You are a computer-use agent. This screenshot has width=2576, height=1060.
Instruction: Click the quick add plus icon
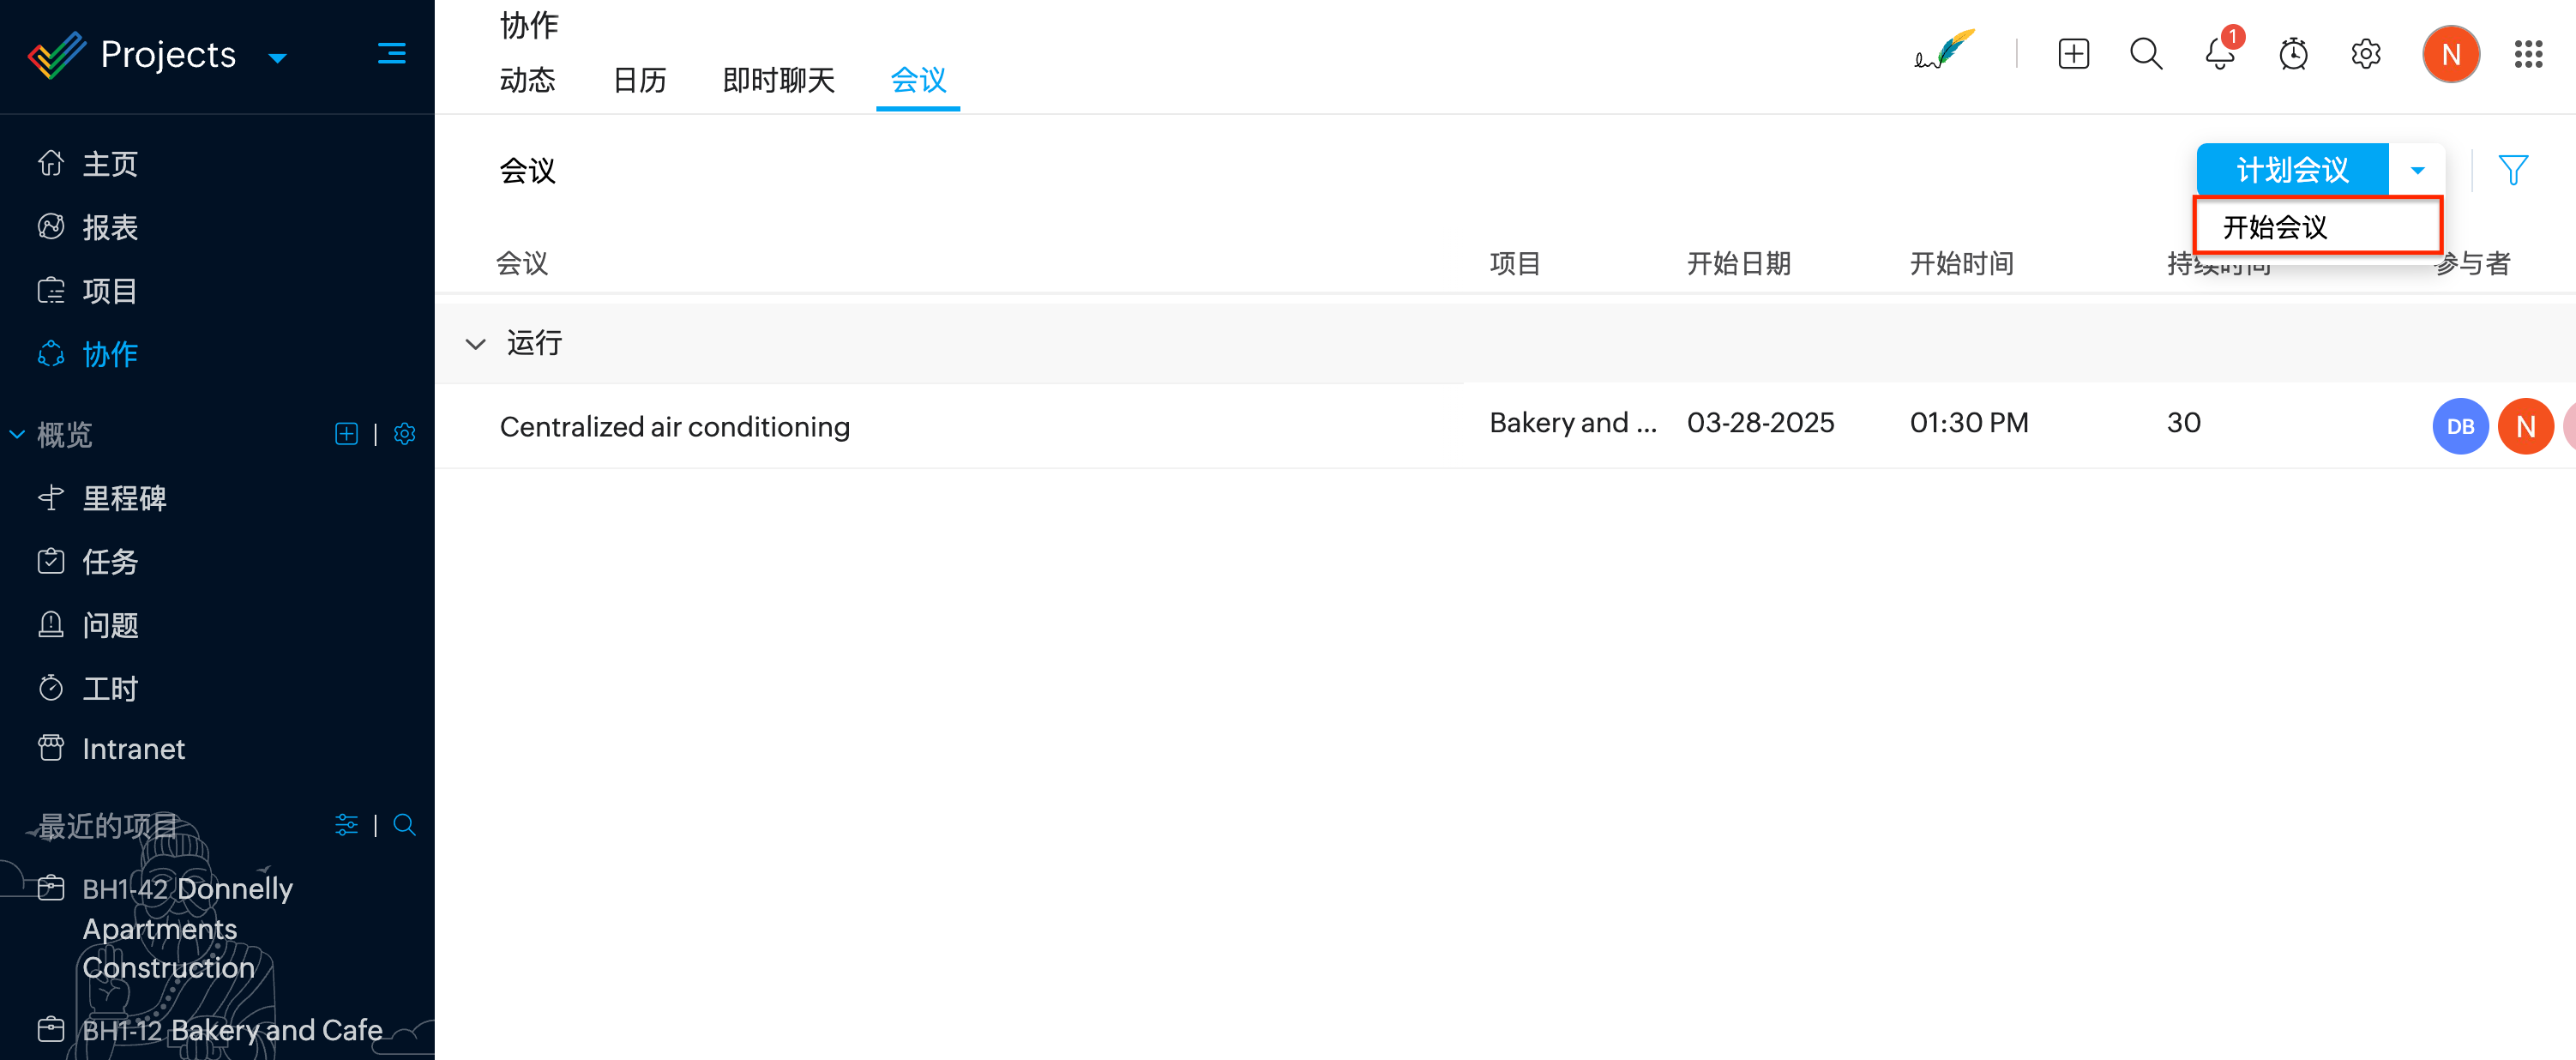pyautogui.click(x=2073, y=54)
